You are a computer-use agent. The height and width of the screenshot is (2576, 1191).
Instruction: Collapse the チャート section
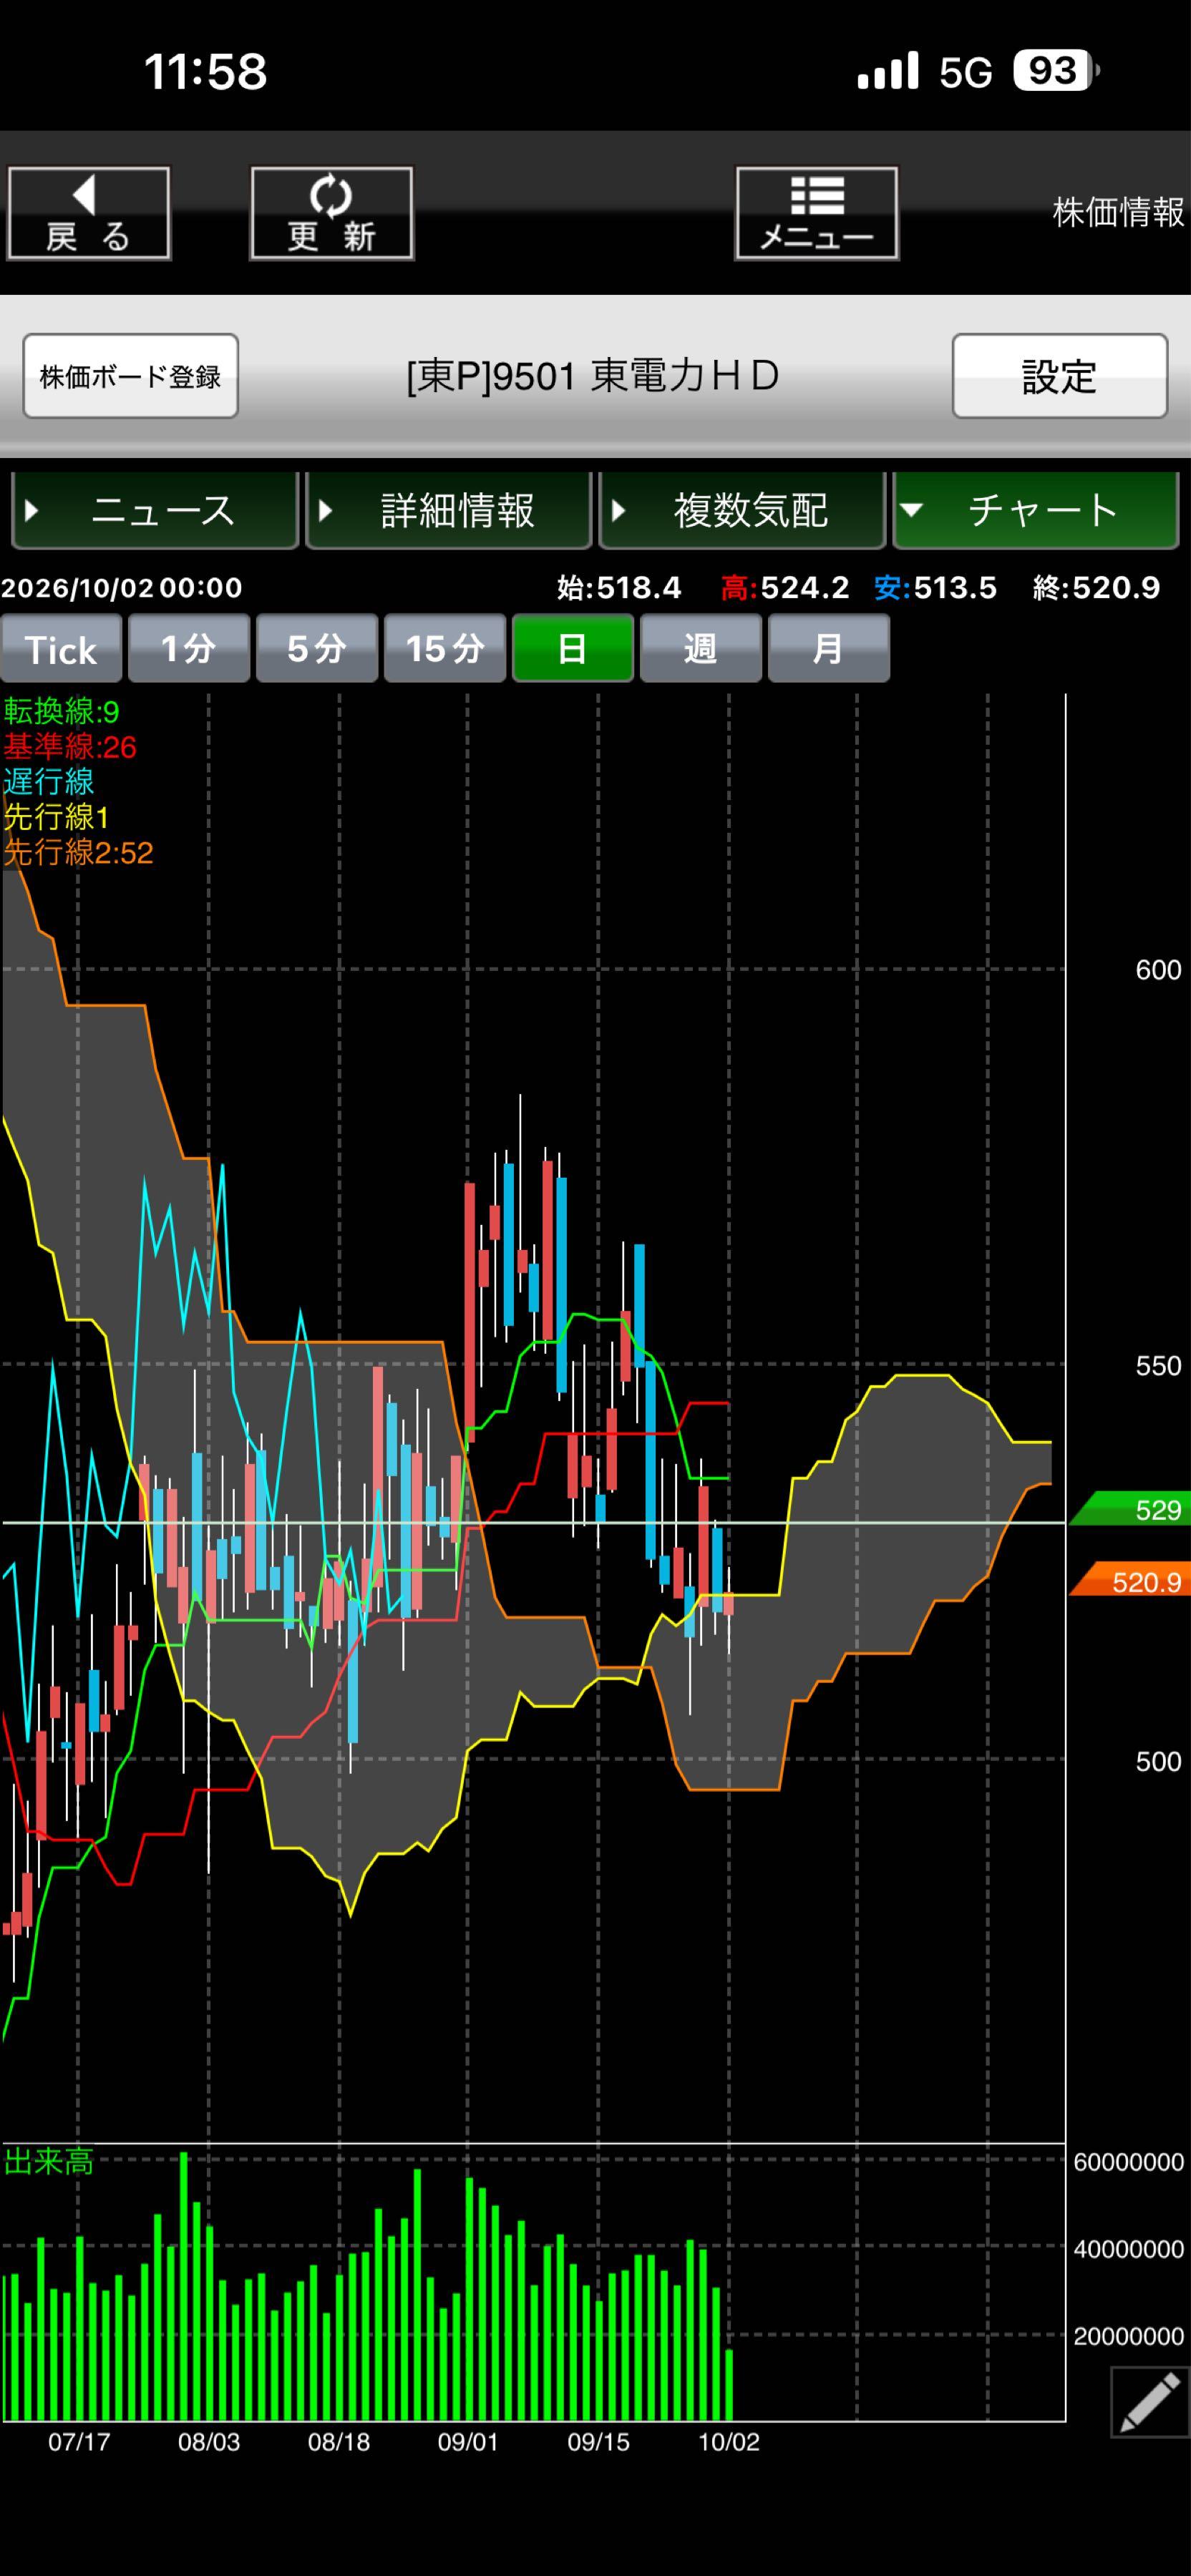(x=1035, y=510)
